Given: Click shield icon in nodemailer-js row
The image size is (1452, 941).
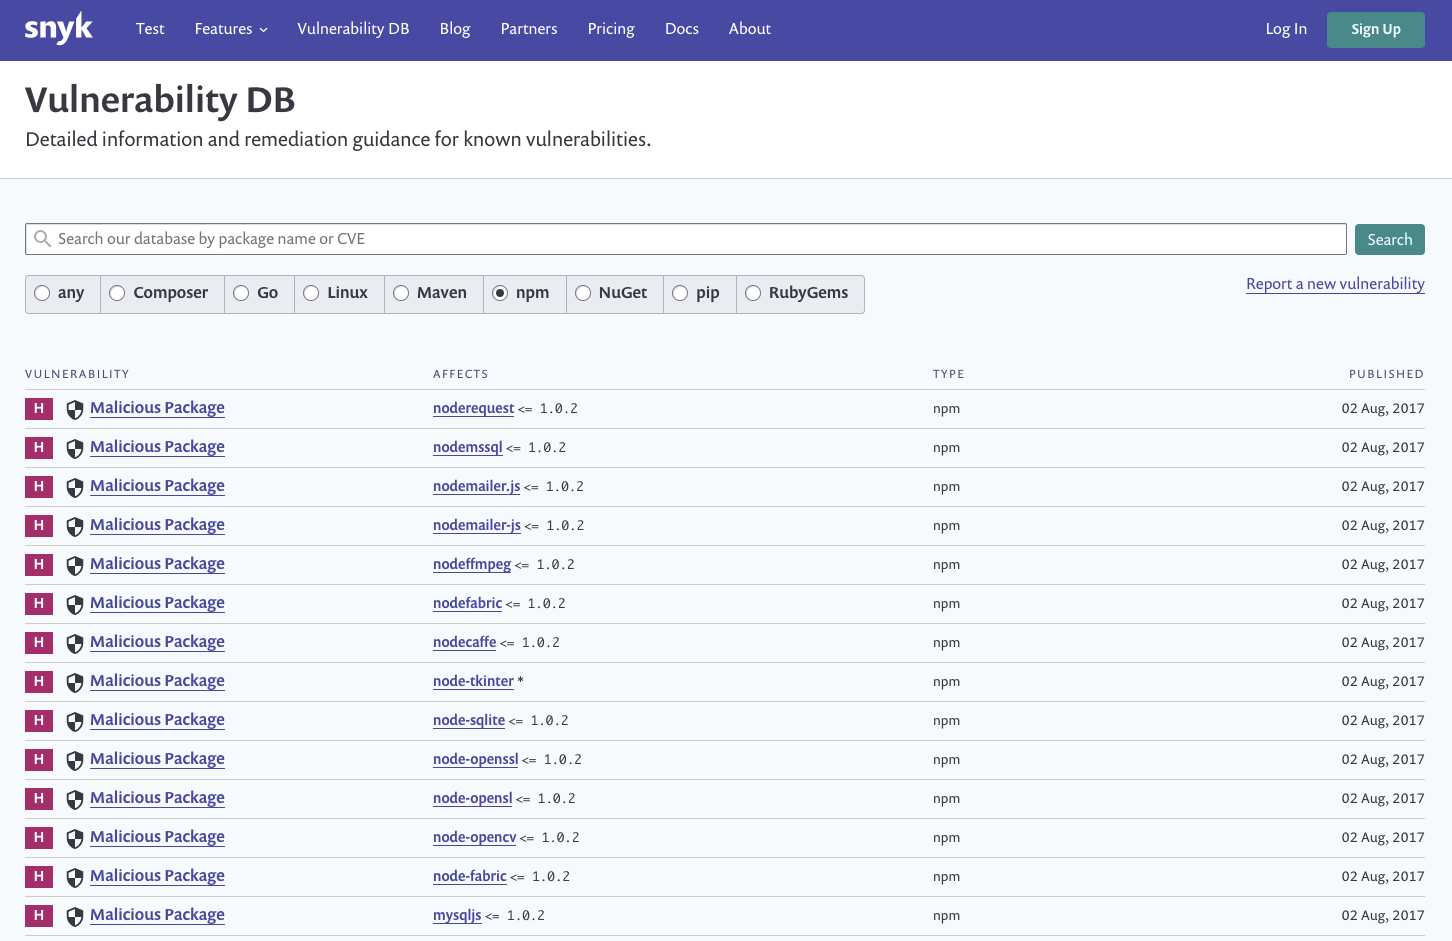Looking at the screenshot, I should [x=75, y=527].
